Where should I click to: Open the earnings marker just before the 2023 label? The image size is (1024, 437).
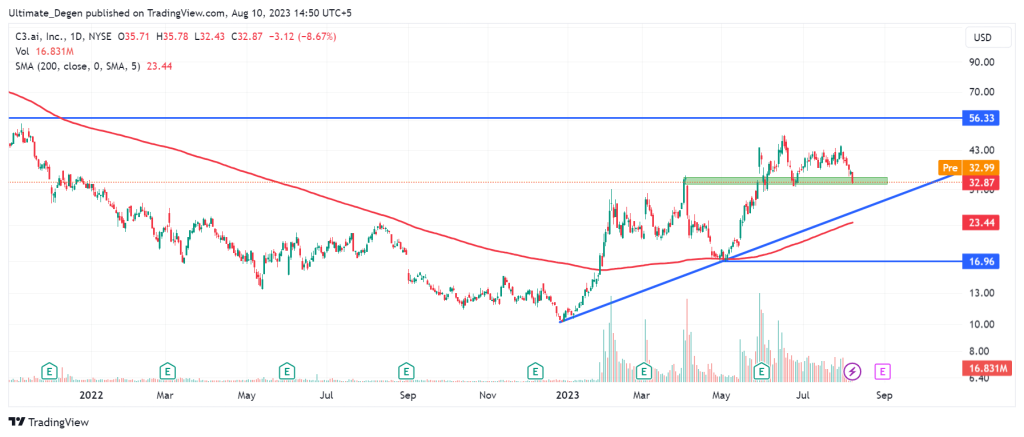(536, 371)
